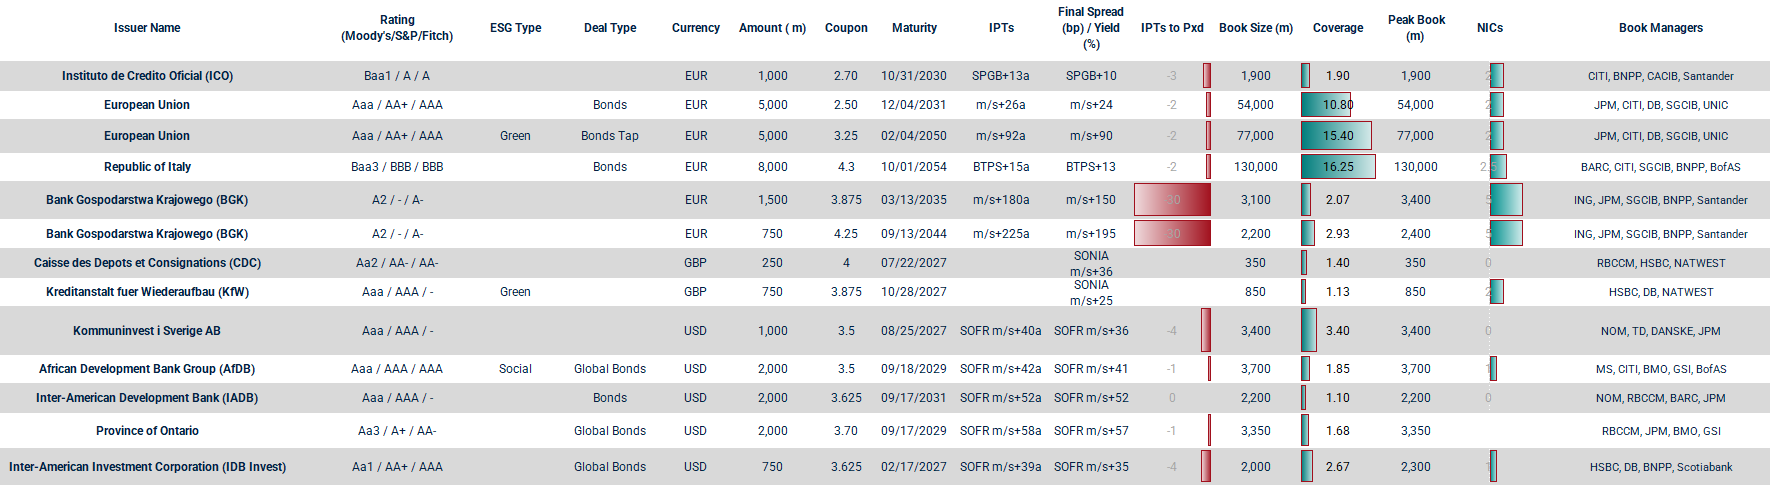Select the SOFR m/s+57 final spread cell

pos(1091,431)
